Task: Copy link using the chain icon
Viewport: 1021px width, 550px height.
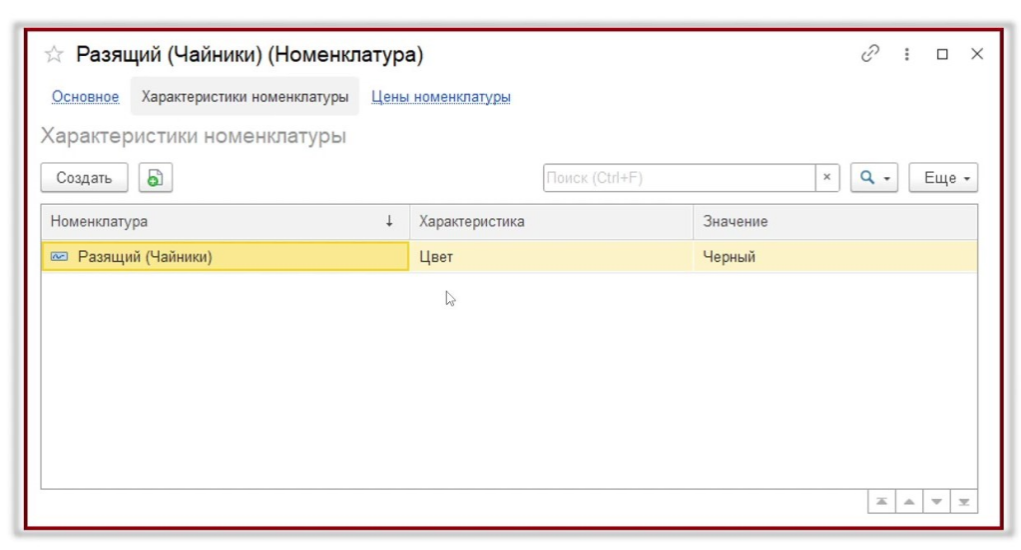Action: [871, 53]
